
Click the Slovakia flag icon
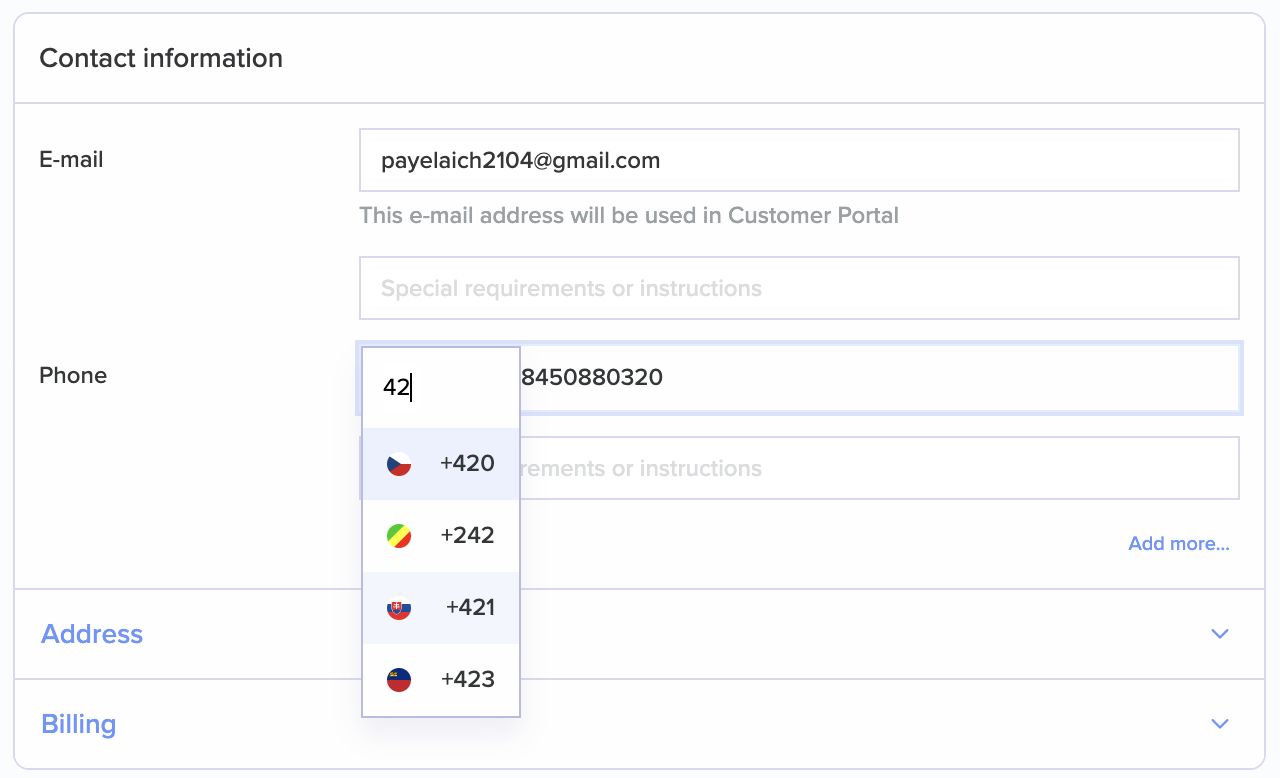(x=399, y=608)
